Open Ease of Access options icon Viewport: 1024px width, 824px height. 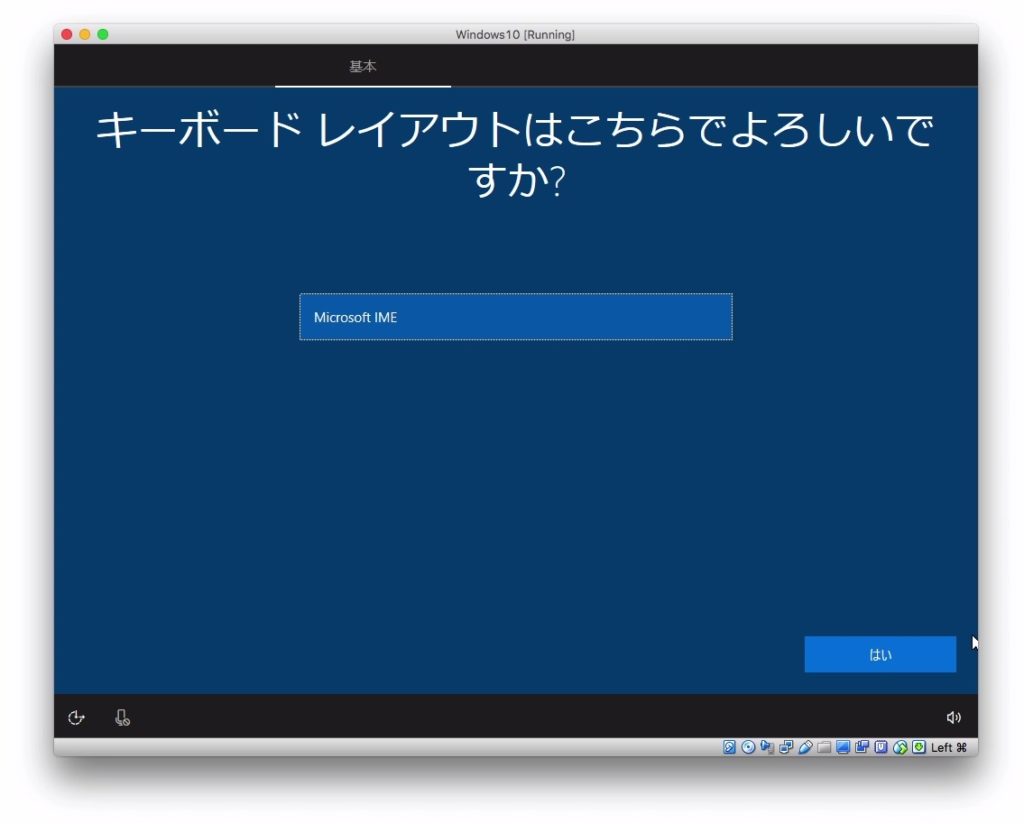click(76, 718)
